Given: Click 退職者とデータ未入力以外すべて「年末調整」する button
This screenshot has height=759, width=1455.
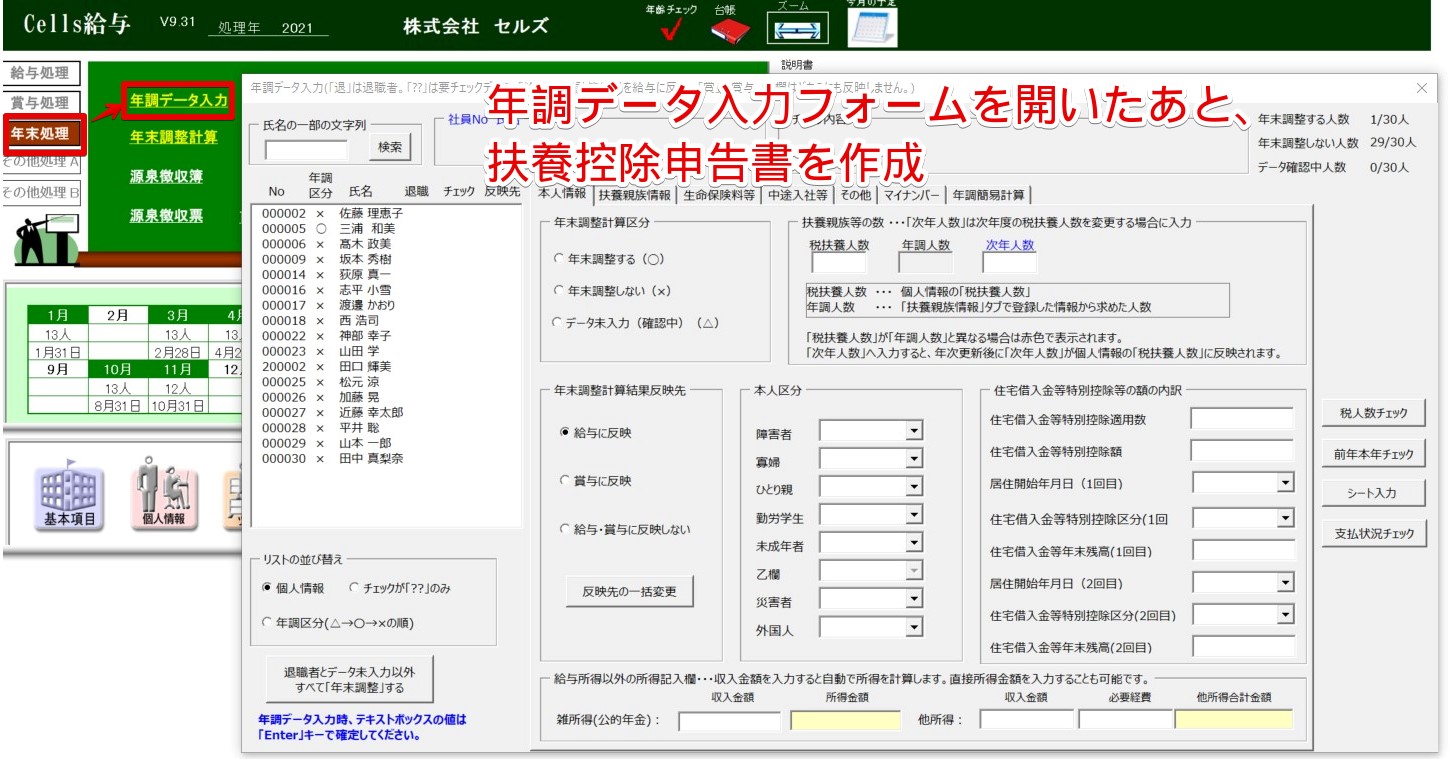Looking at the screenshot, I should (349, 679).
